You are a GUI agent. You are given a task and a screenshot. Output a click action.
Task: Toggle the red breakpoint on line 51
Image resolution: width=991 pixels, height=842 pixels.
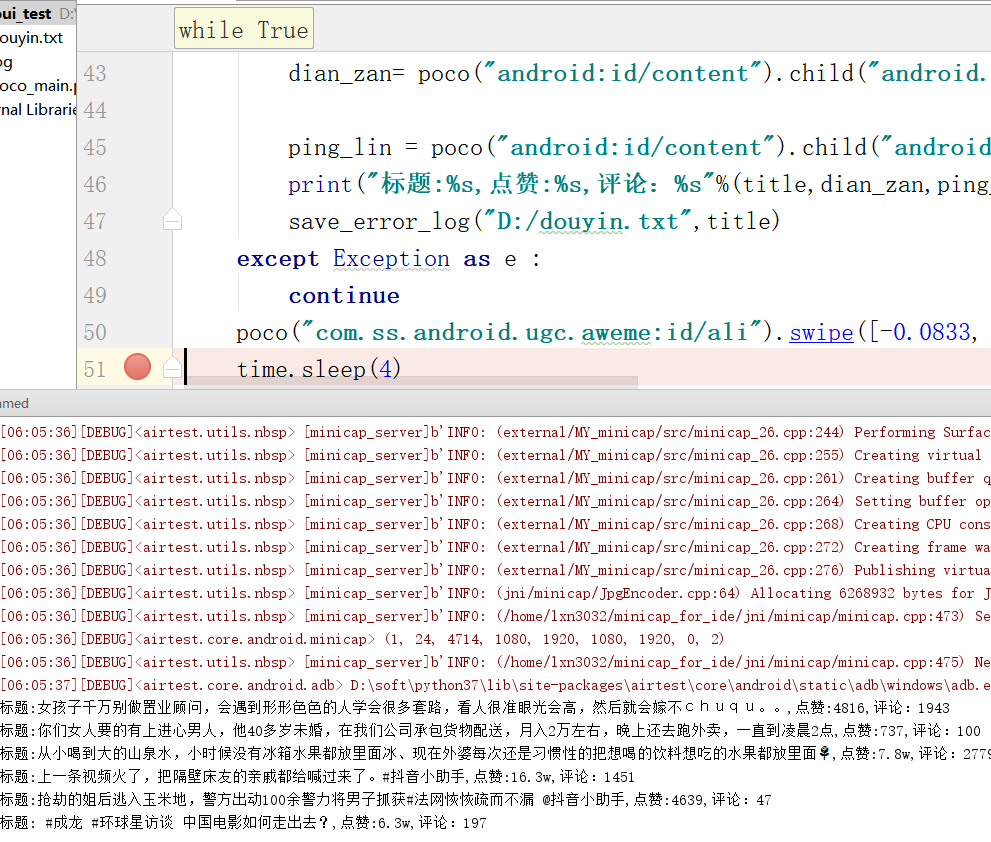tap(137, 367)
